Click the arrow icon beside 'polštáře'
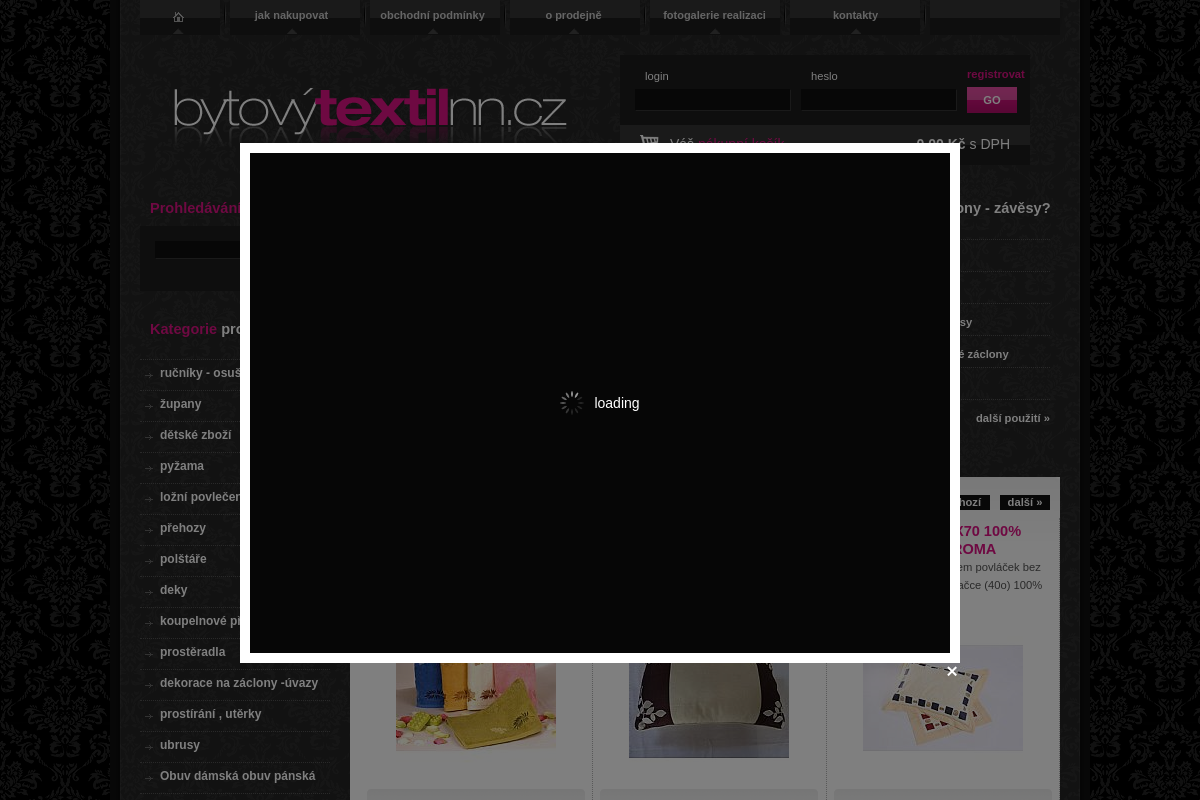 (x=149, y=561)
